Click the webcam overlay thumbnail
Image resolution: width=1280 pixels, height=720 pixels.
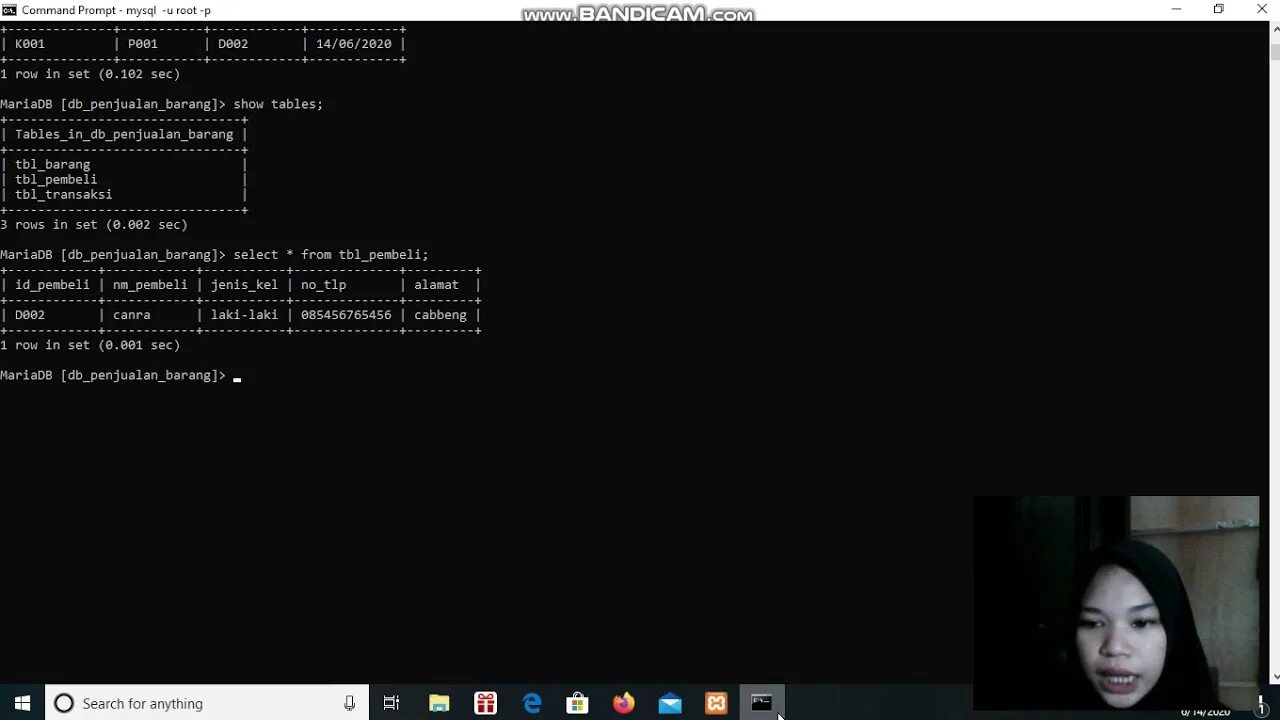point(1116,603)
